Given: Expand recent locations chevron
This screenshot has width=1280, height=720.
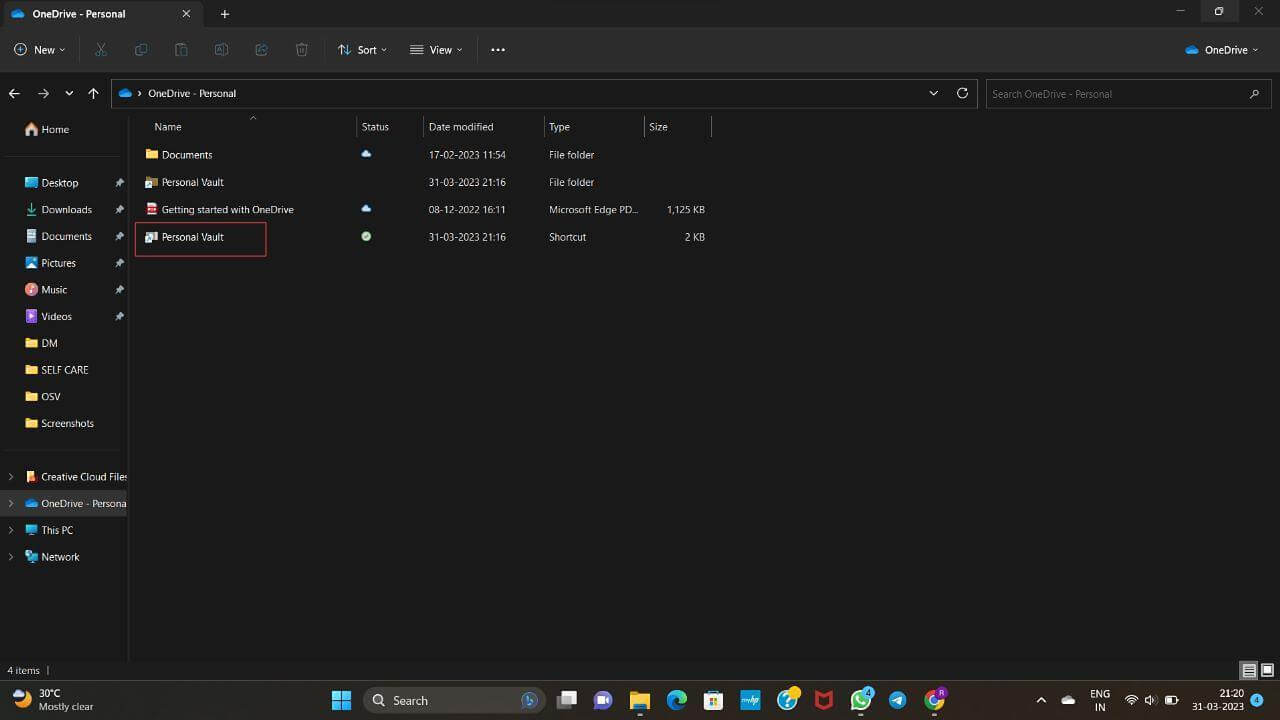Looking at the screenshot, I should 69,93.
